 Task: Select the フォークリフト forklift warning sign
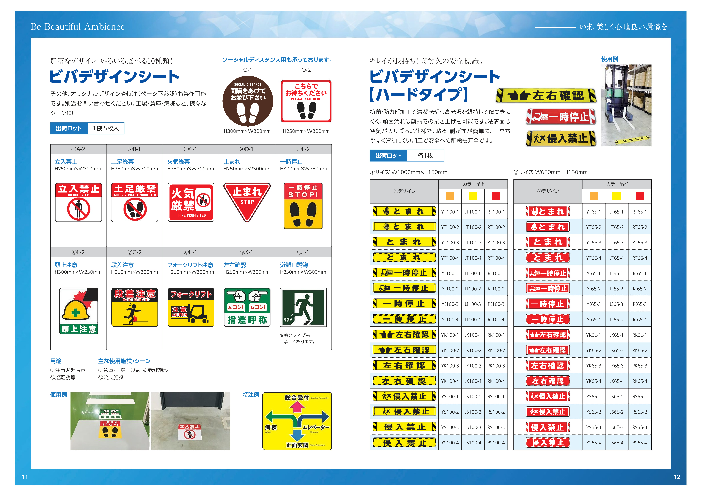point(190,309)
